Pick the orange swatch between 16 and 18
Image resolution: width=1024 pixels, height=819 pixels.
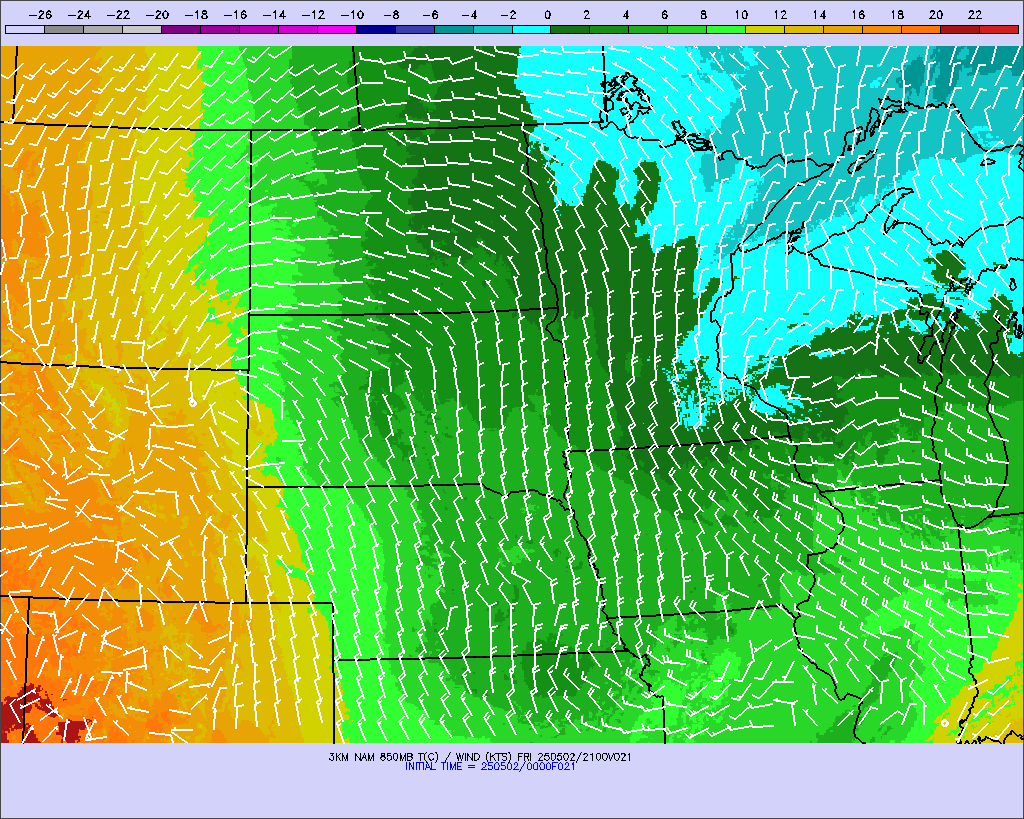[882, 29]
